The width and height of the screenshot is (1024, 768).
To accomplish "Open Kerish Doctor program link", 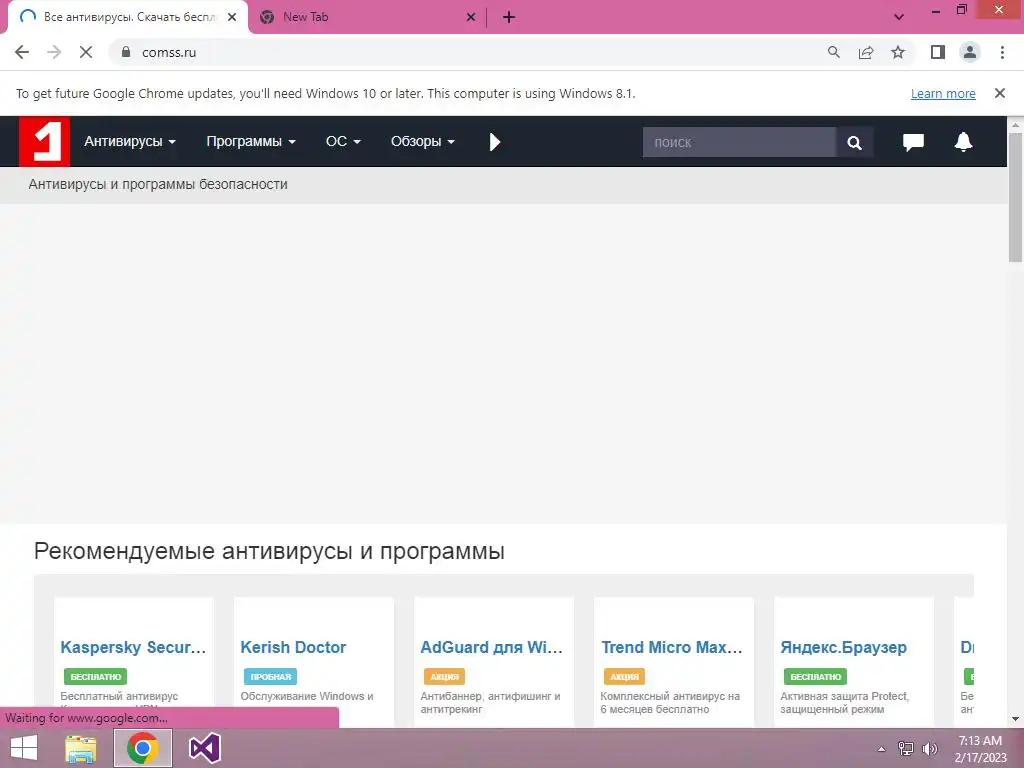I will click(293, 647).
